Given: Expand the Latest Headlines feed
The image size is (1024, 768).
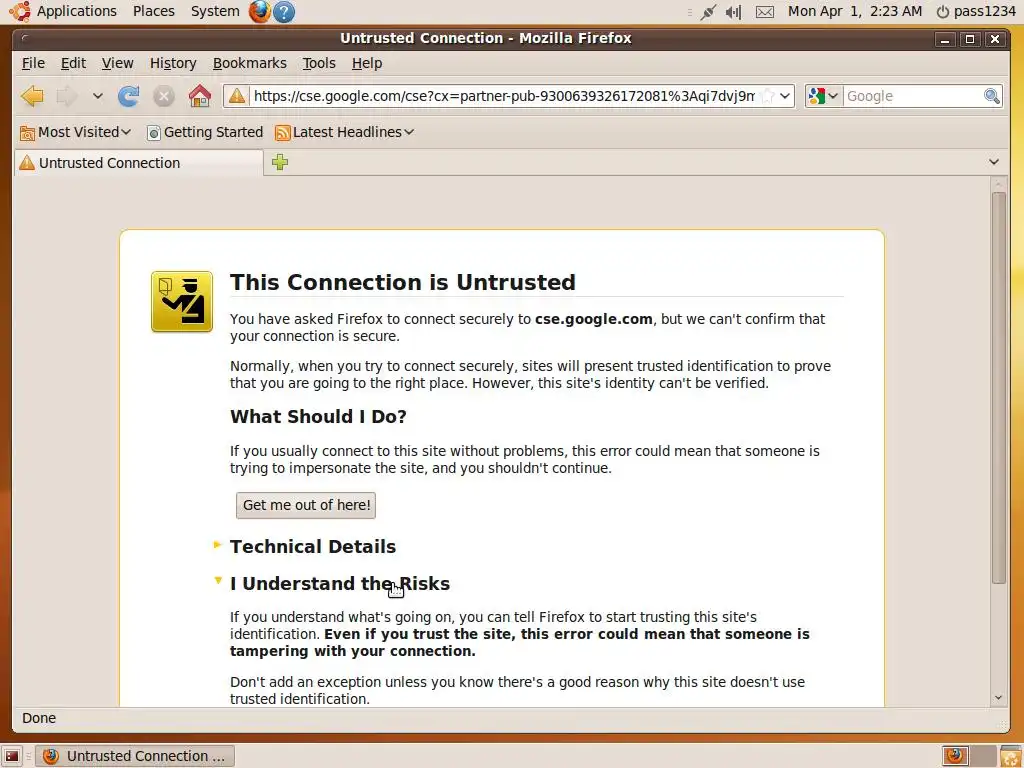Looking at the screenshot, I should point(344,133).
